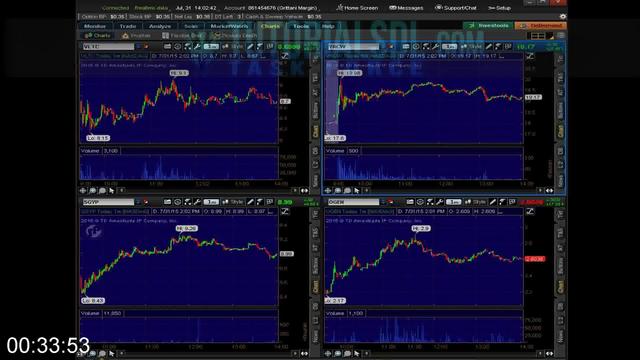
Task: Click the round clock icon on SGYP chart toolbar
Action: (178, 202)
